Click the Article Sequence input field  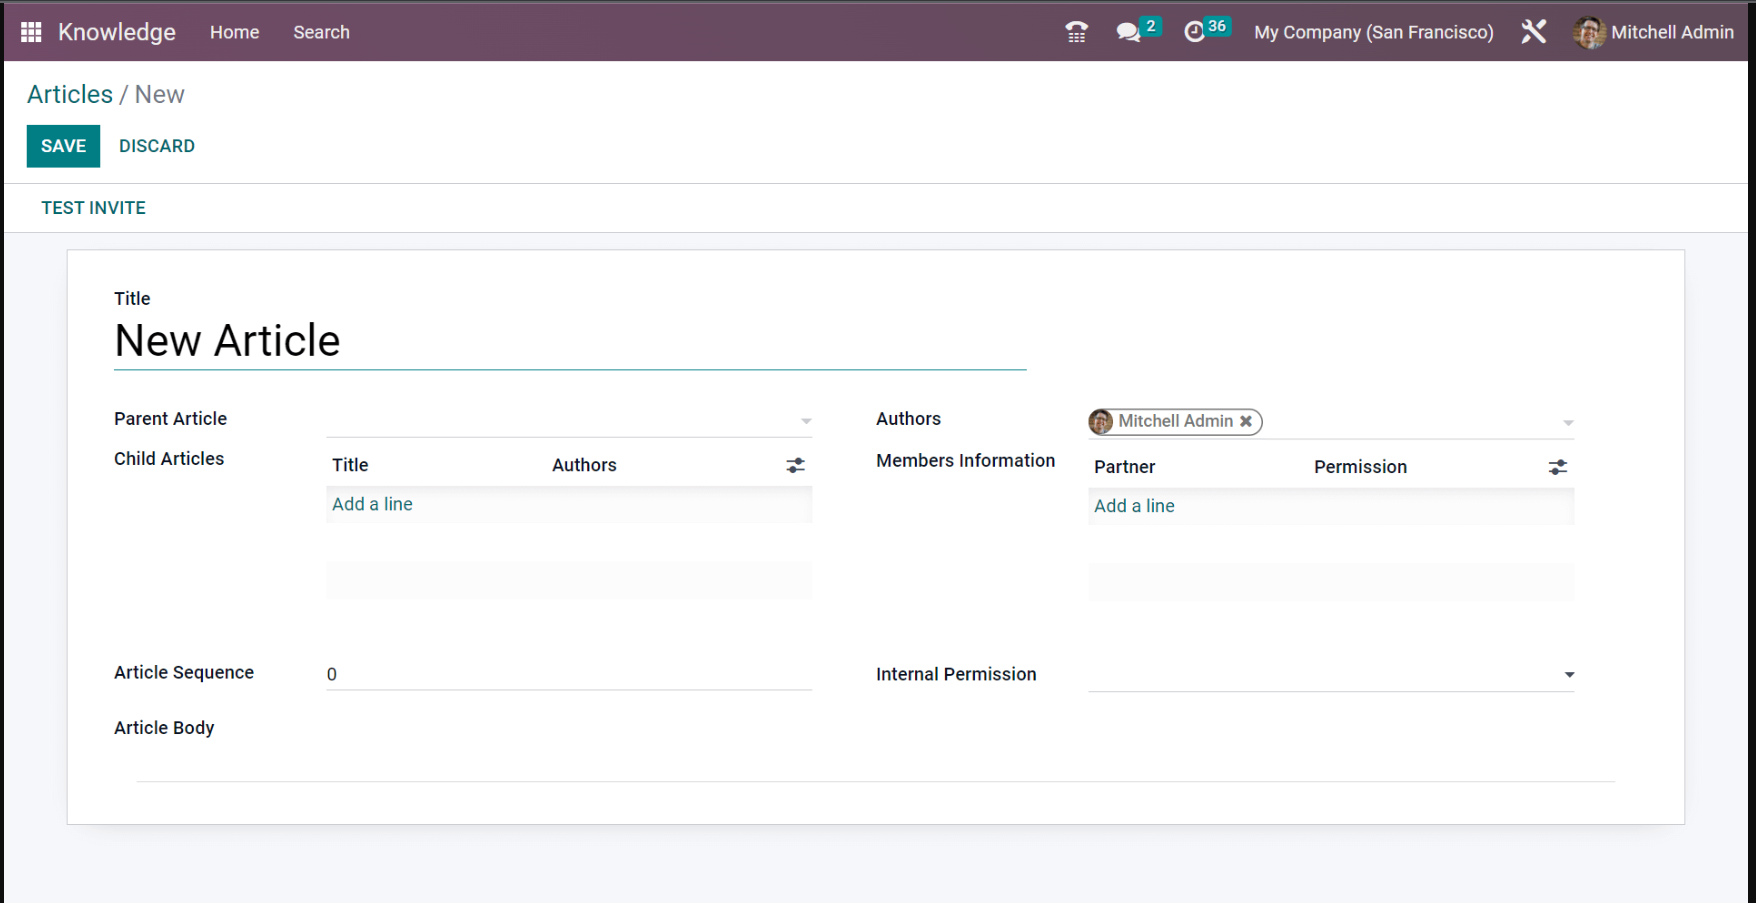pyautogui.click(x=568, y=674)
